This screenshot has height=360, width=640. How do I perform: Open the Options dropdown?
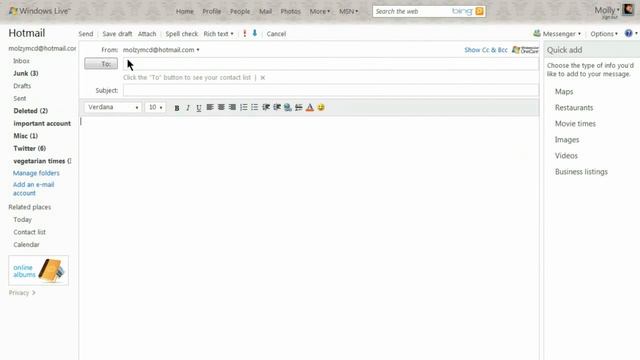(x=604, y=34)
